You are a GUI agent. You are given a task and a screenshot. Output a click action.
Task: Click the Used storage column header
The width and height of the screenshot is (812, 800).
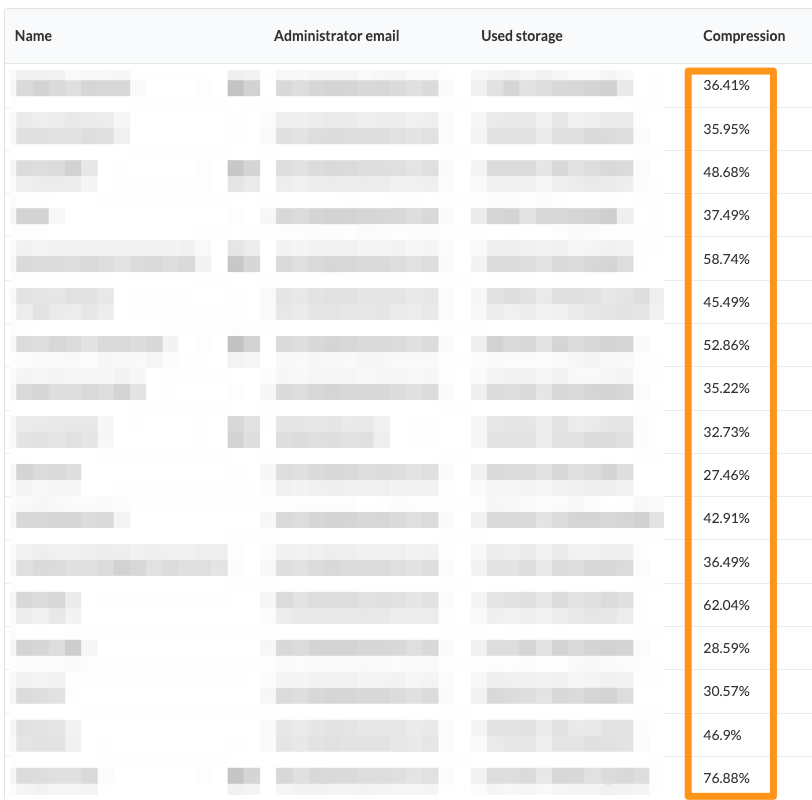point(521,36)
